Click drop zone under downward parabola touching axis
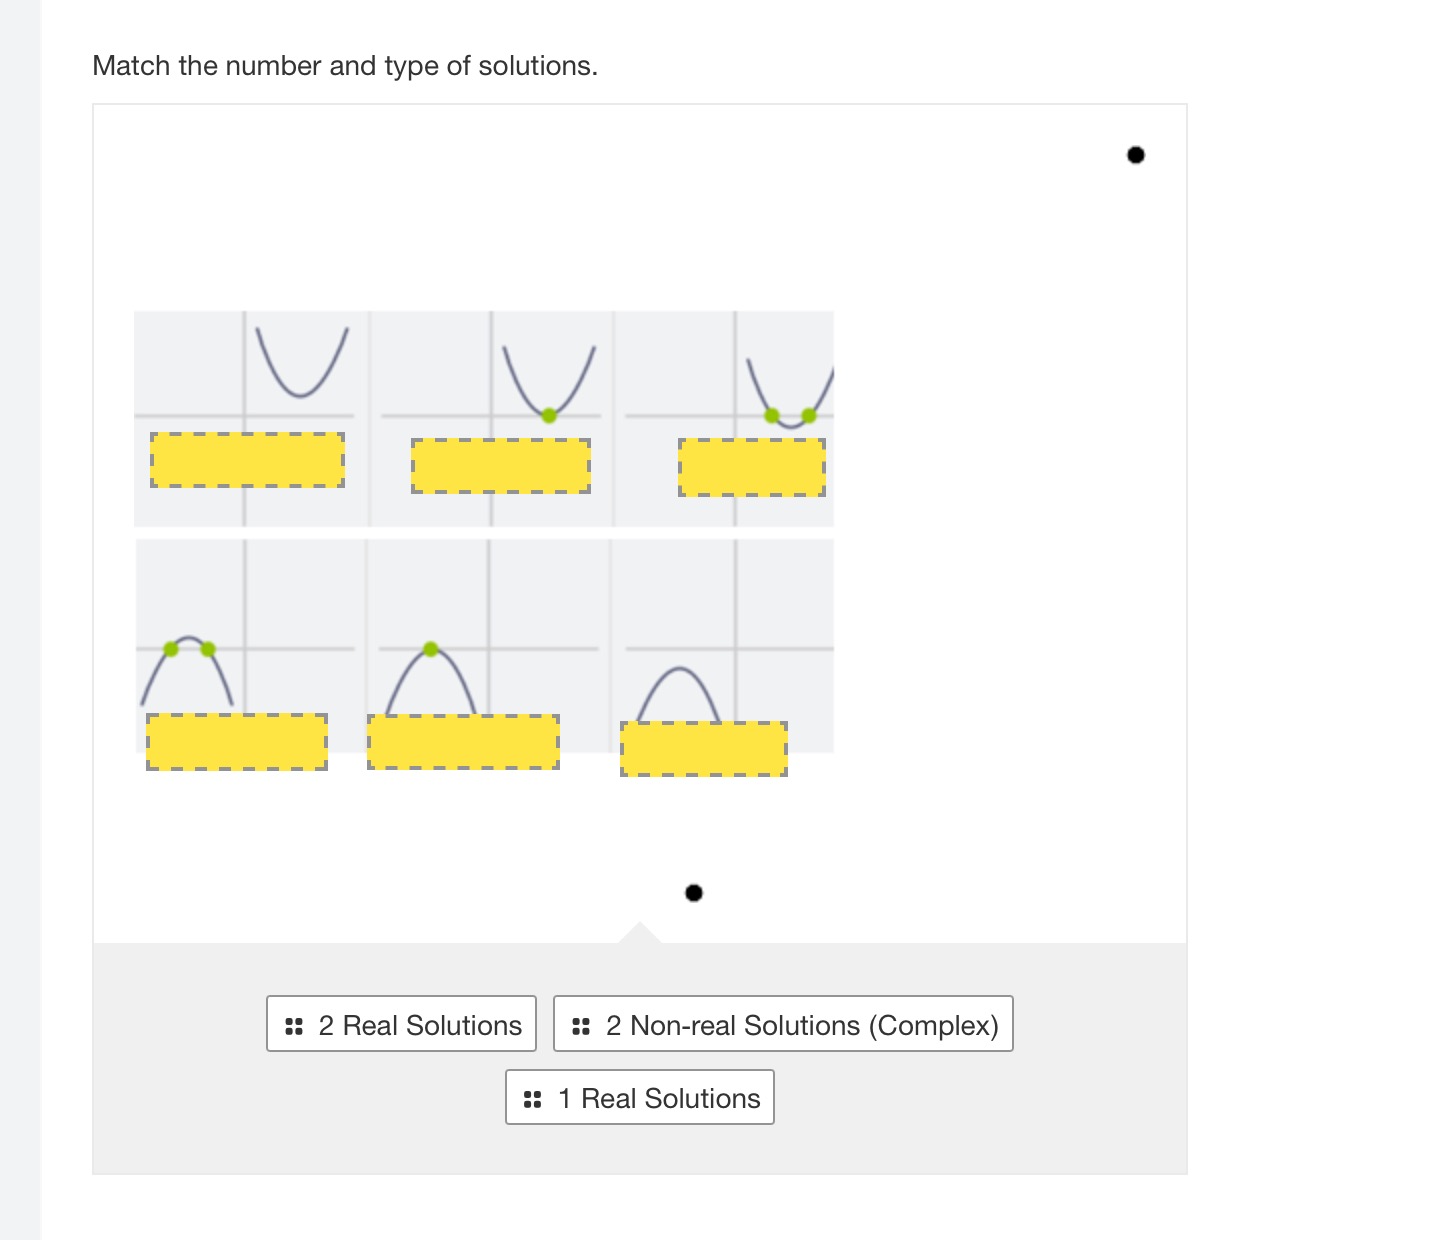The image size is (1450, 1240). [x=463, y=742]
